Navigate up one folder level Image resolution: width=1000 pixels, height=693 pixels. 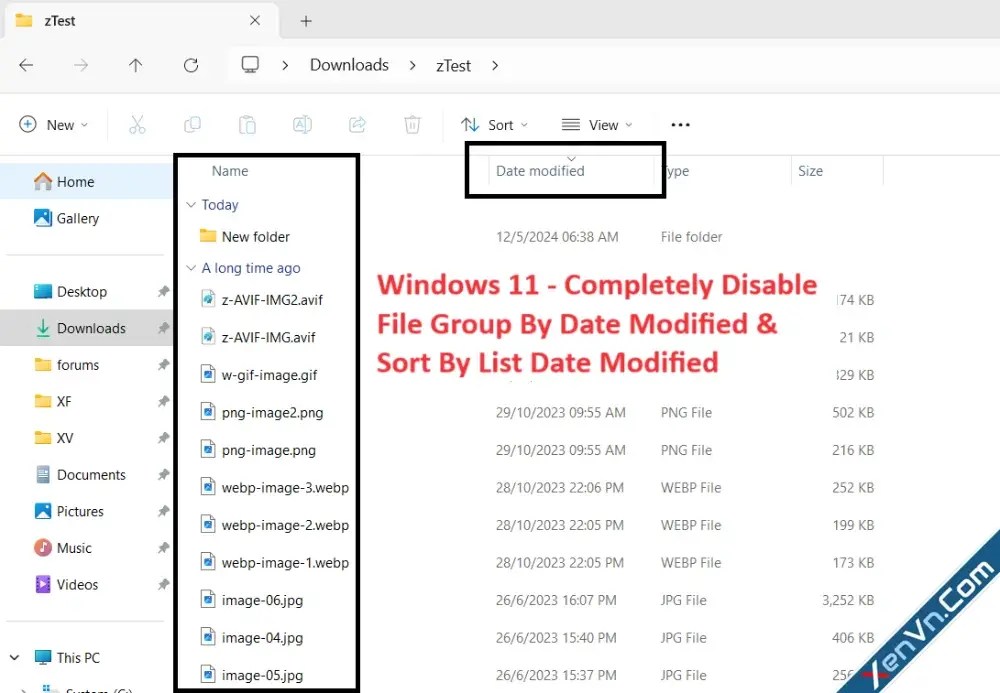click(135, 65)
